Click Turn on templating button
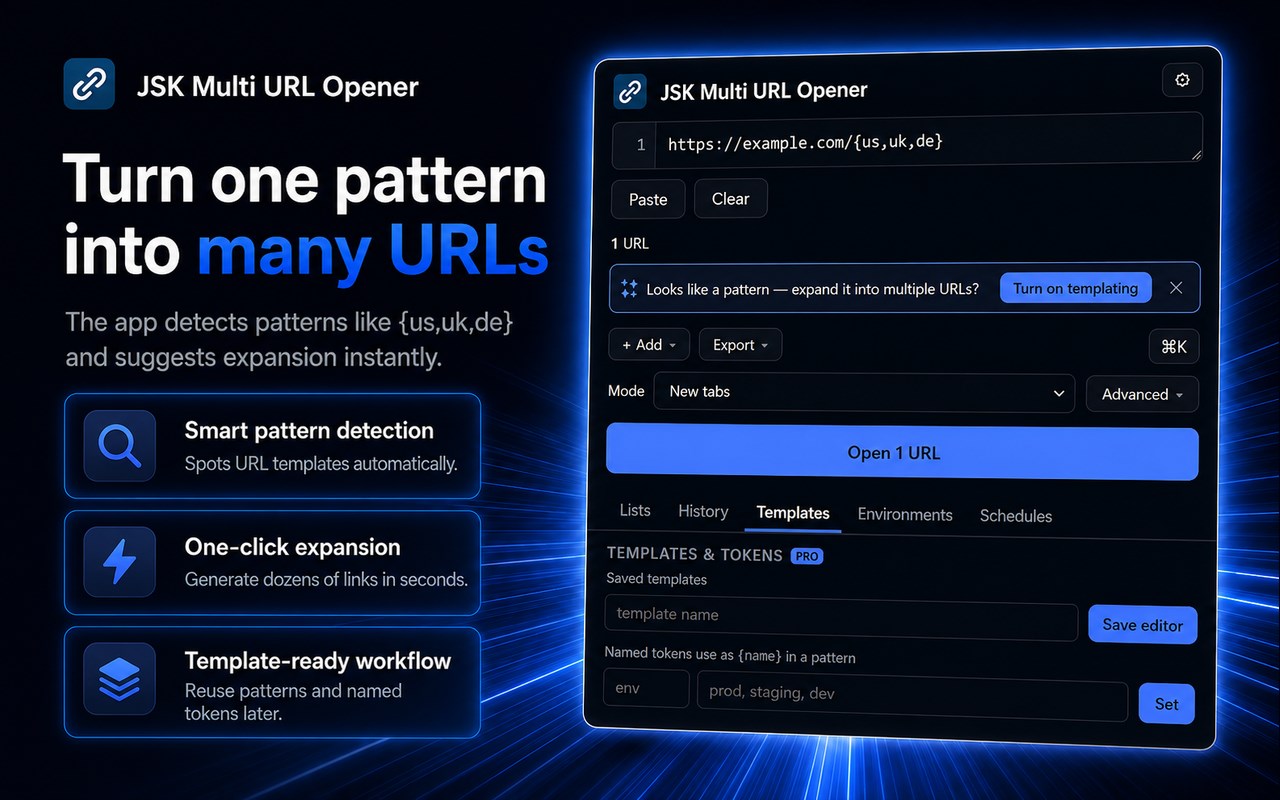 tap(1076, 288)
